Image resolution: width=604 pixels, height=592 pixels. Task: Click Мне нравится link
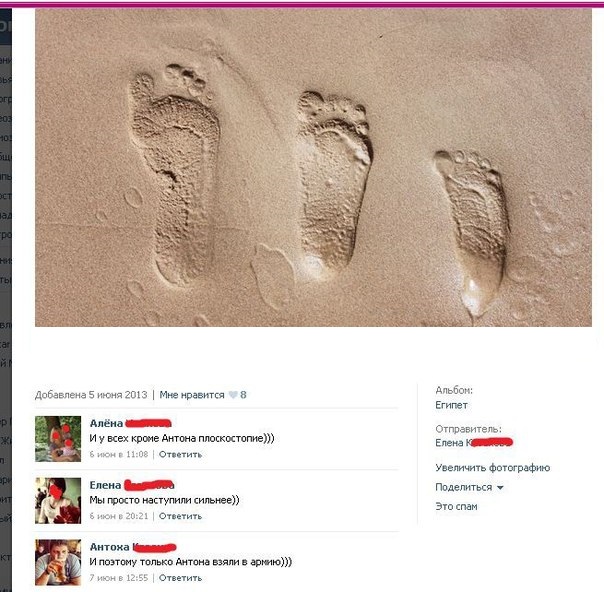tap(192, 395)
